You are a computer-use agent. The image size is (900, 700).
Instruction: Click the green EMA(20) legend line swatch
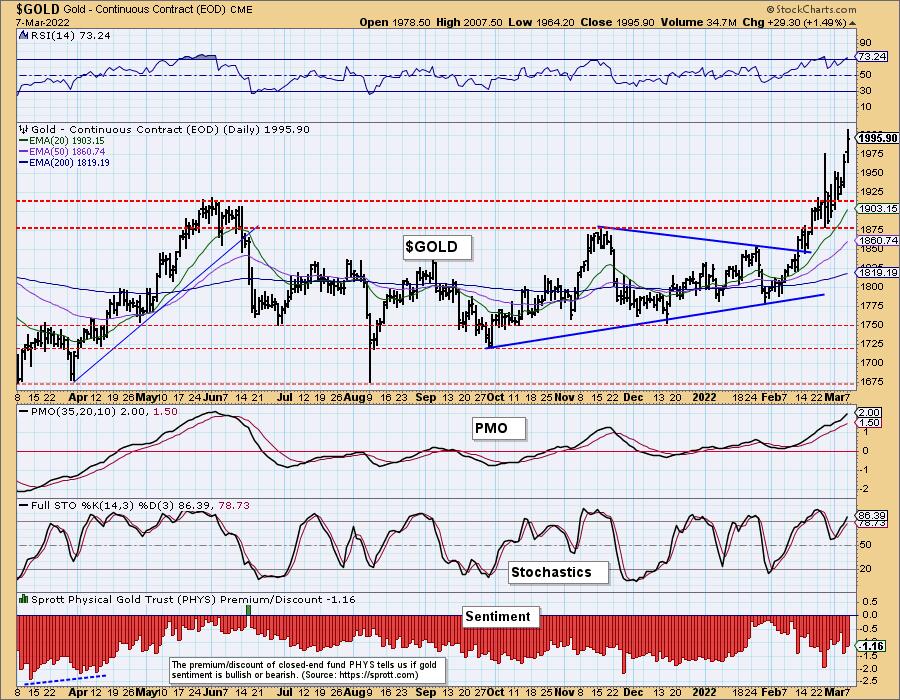[24, 141]
